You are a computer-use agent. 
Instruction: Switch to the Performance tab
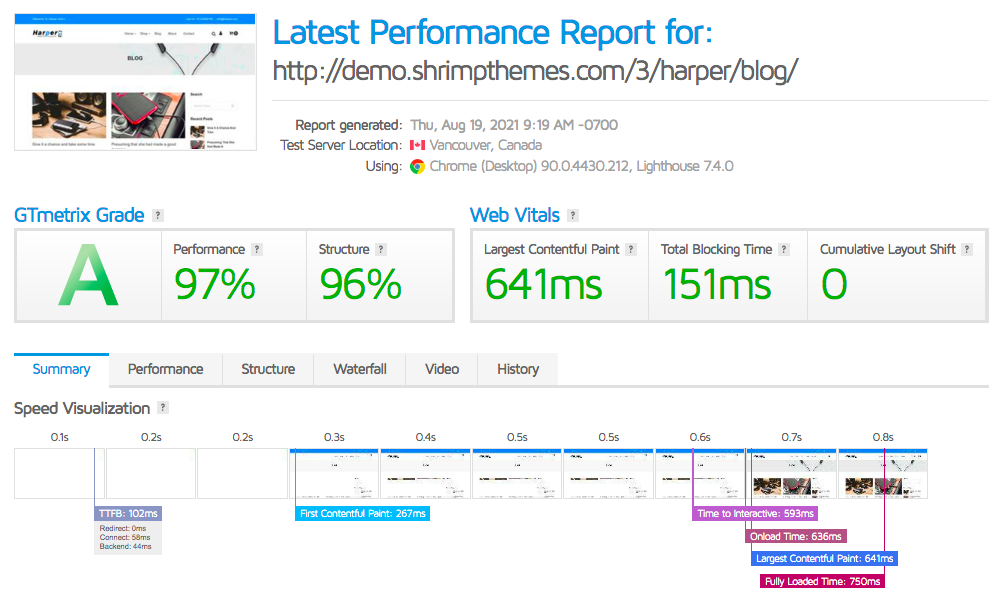pos(165,369)
